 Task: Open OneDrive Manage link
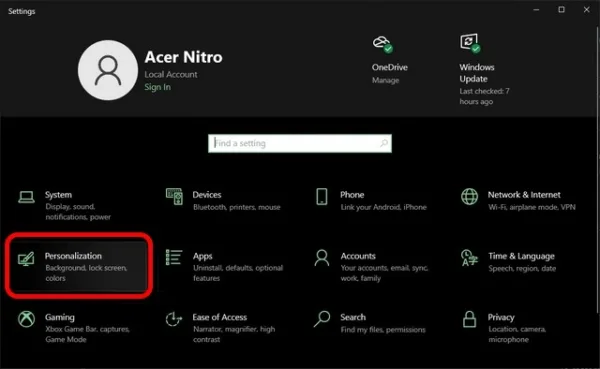[x=385, y=80]
